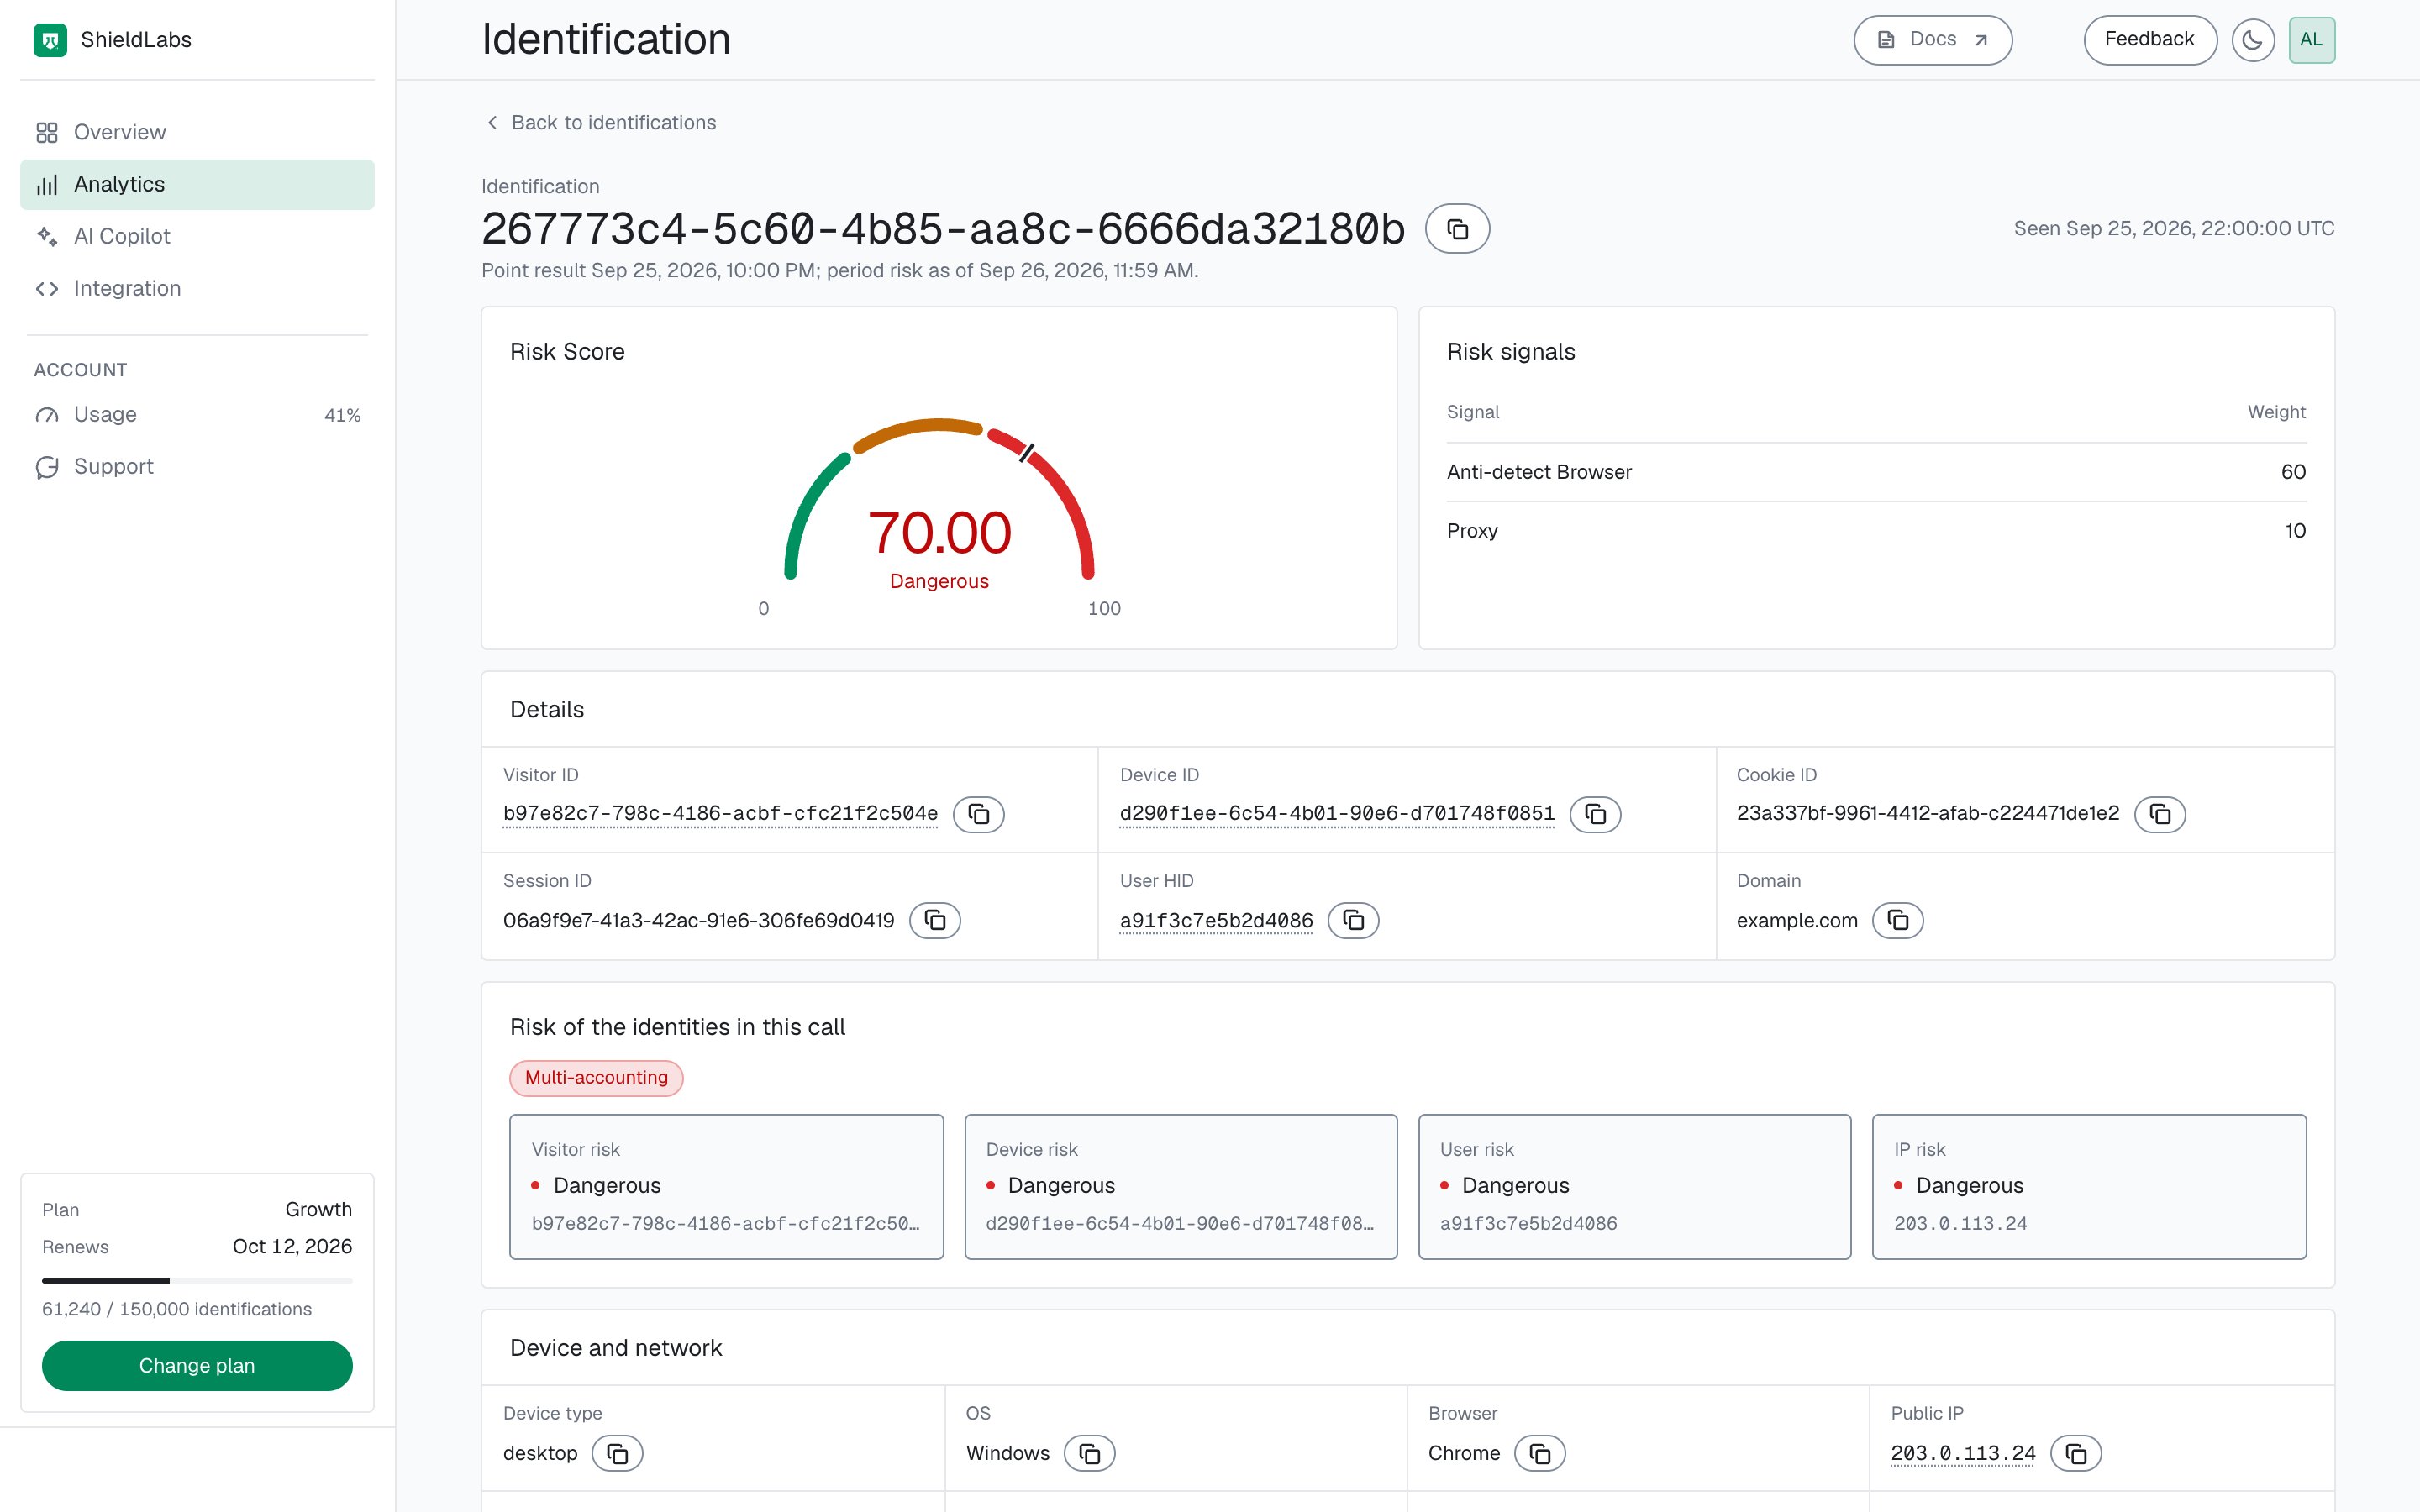Open the IP risk card
The width and height of the screenshot is (2420, 1512).
(2089, 1186)
